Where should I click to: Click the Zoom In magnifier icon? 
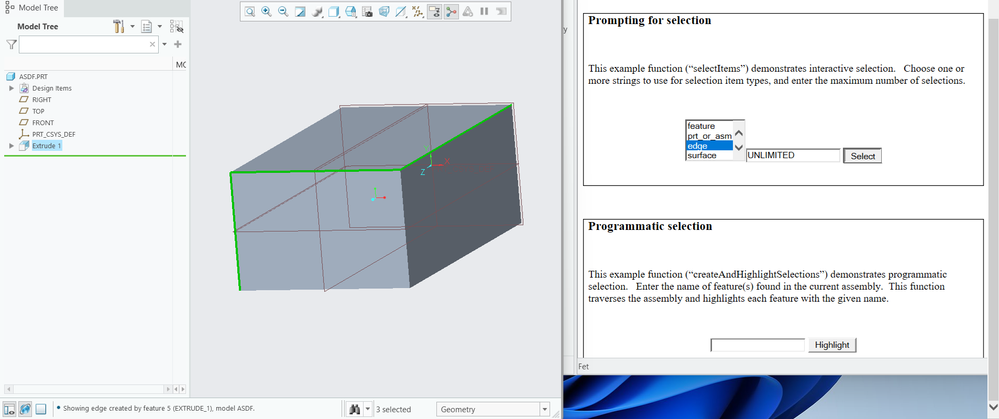[267, 12]
